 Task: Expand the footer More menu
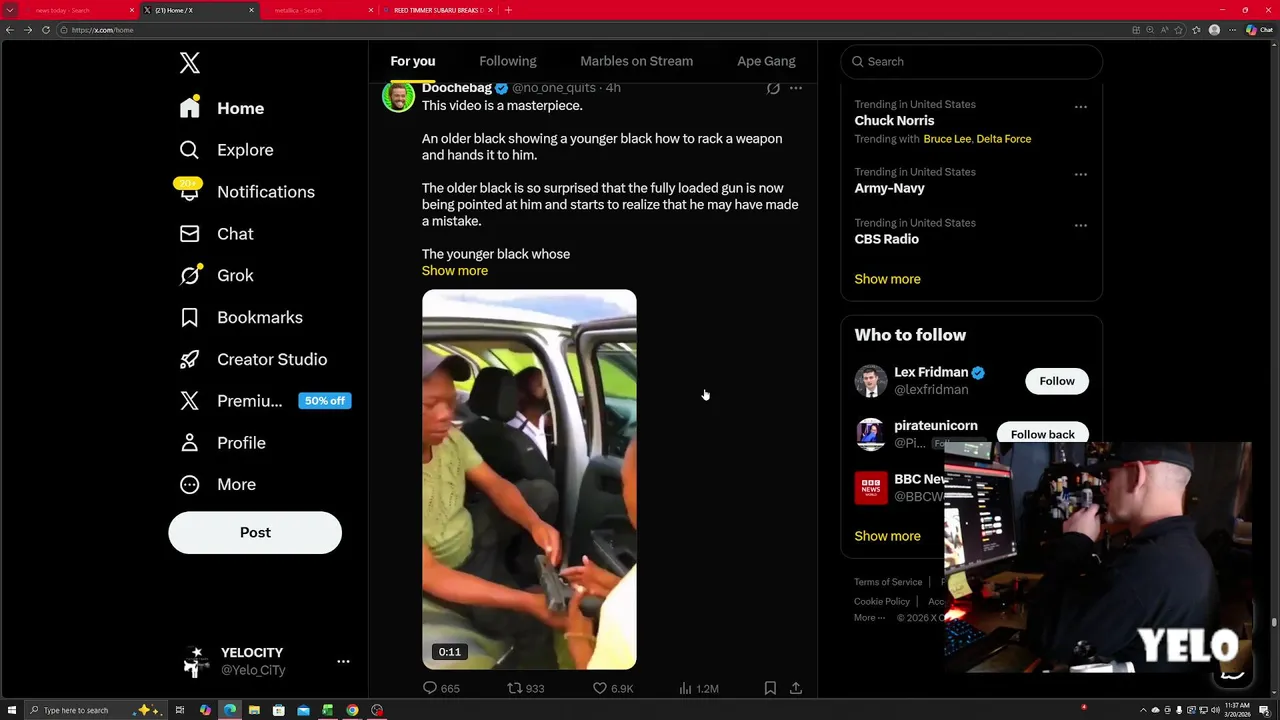pos(869,618)
